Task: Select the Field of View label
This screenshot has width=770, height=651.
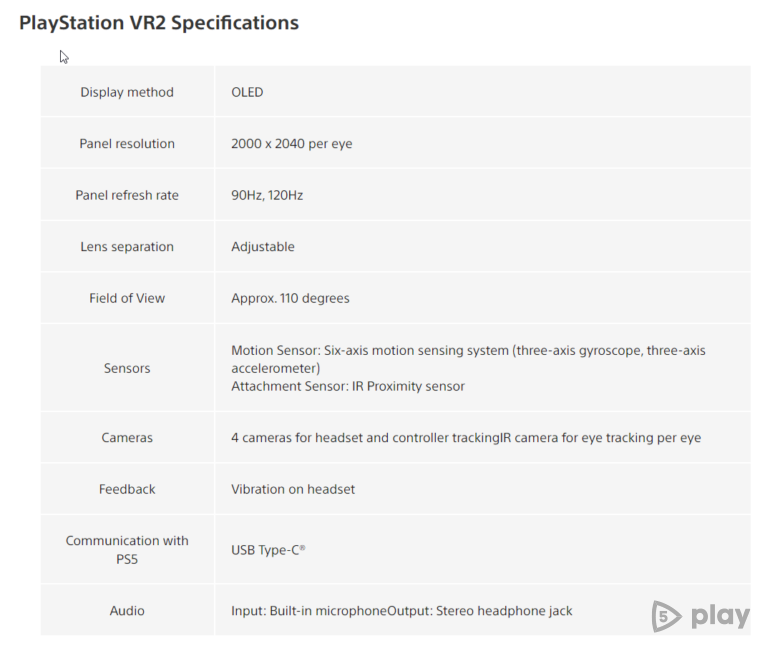Action: 127,298
